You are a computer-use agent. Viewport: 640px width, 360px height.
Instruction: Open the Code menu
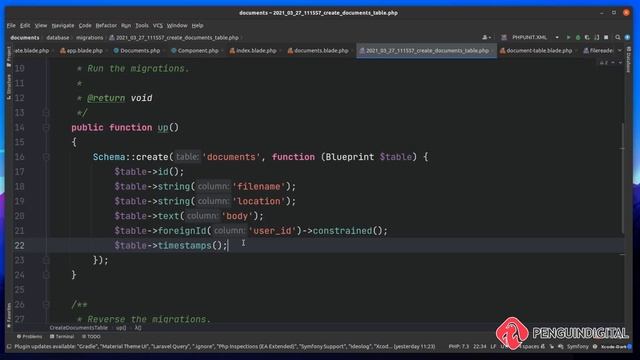point(85,25)
